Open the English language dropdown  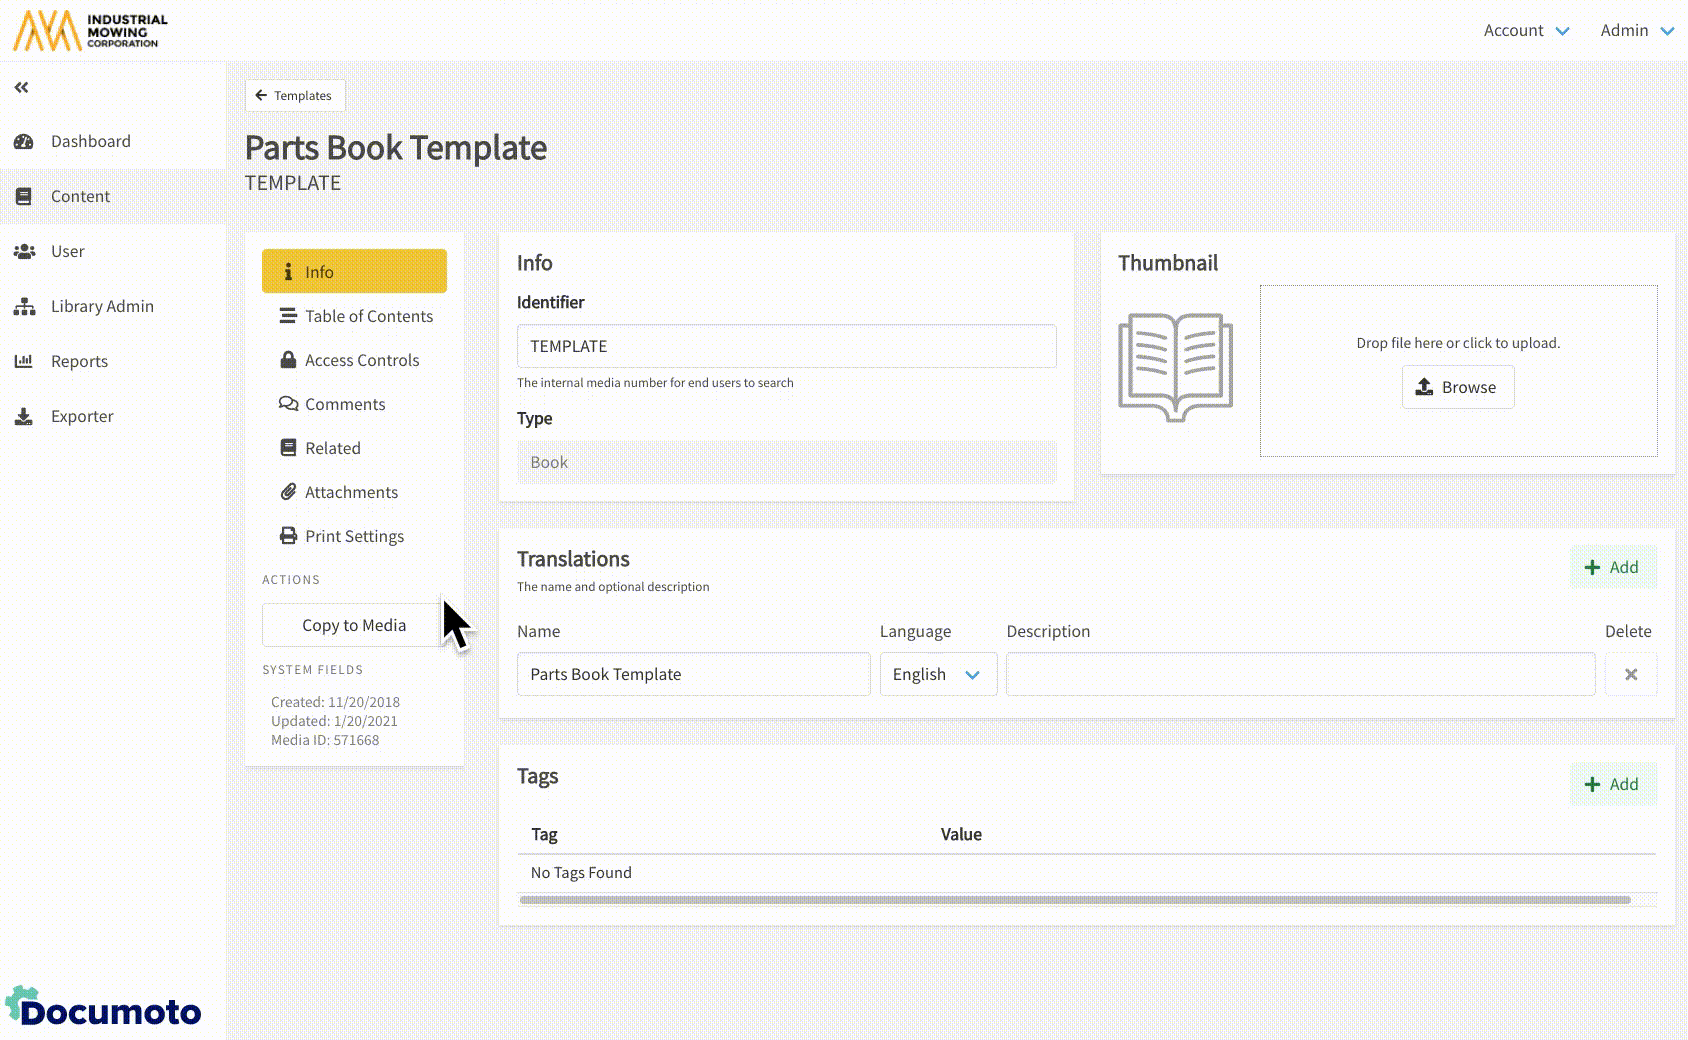937,674
